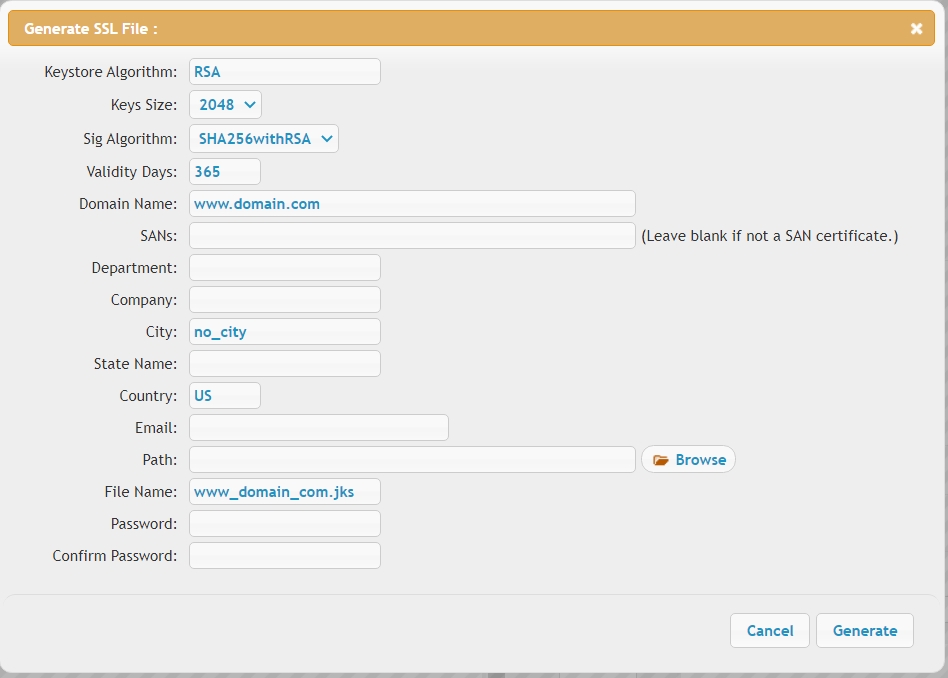
Task: Click the Password field
Action: point(285,524)
